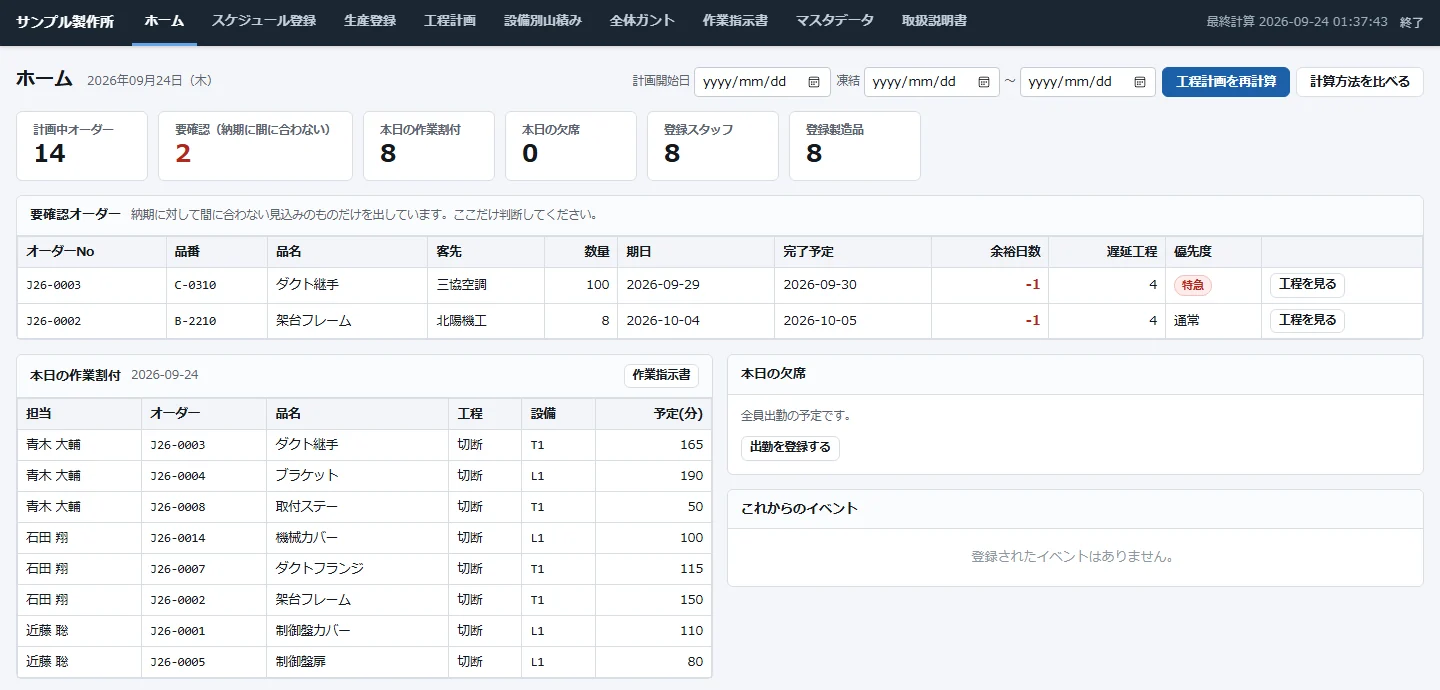Click 終了 link in top bar

[1411, 22]
